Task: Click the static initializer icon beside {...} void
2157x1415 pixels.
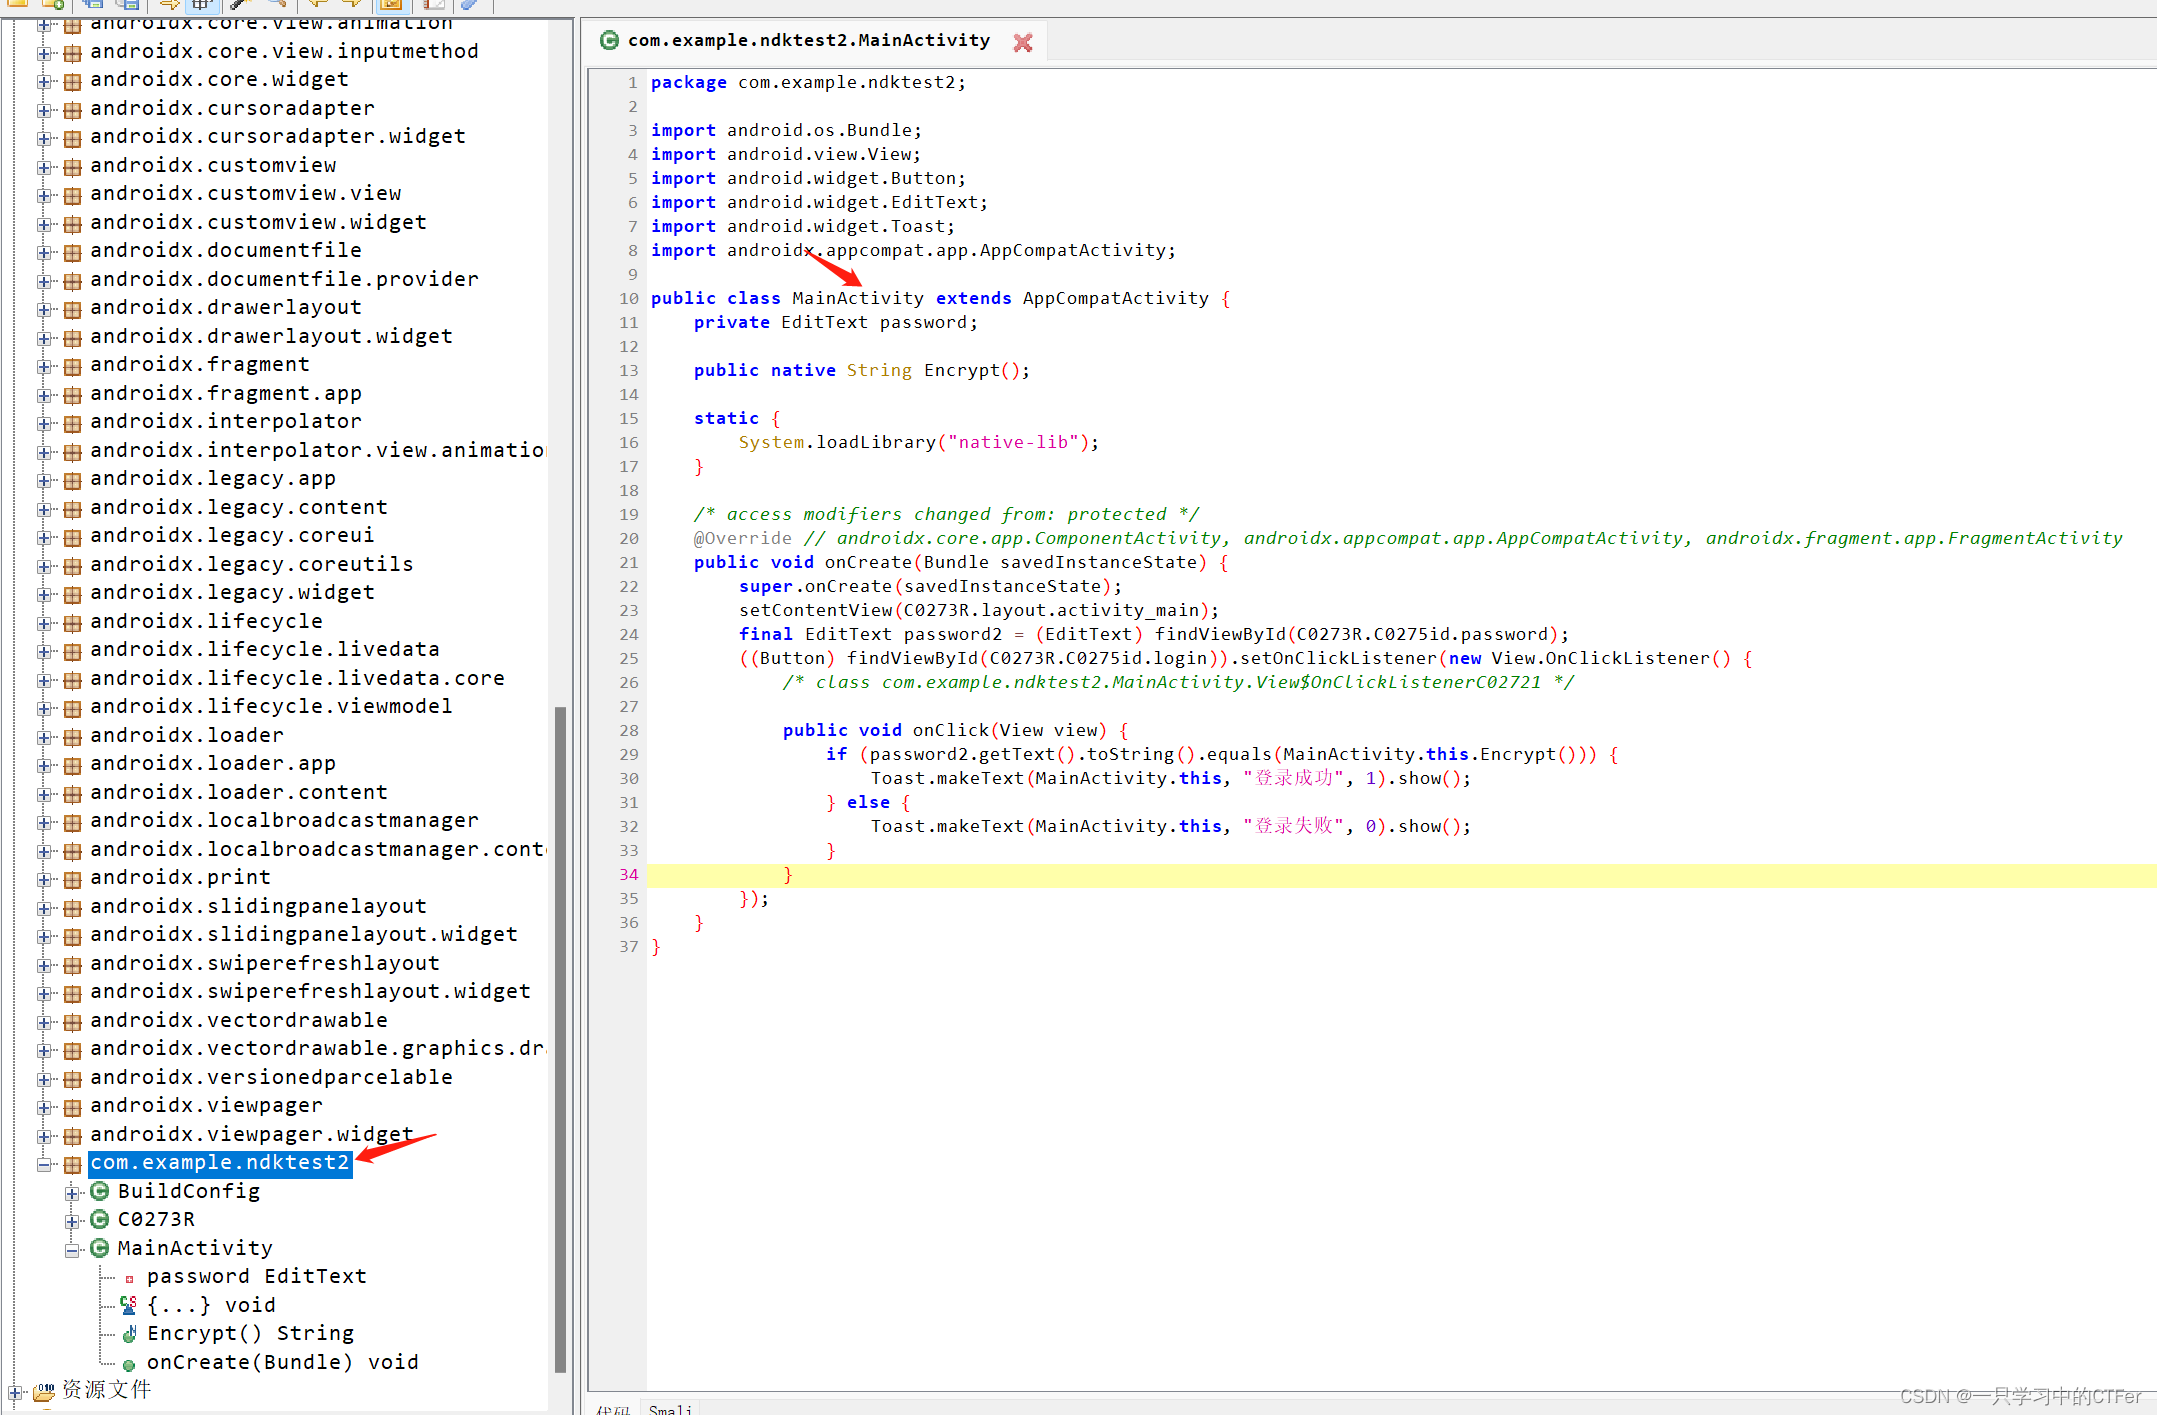Action: pos(129,1305)
